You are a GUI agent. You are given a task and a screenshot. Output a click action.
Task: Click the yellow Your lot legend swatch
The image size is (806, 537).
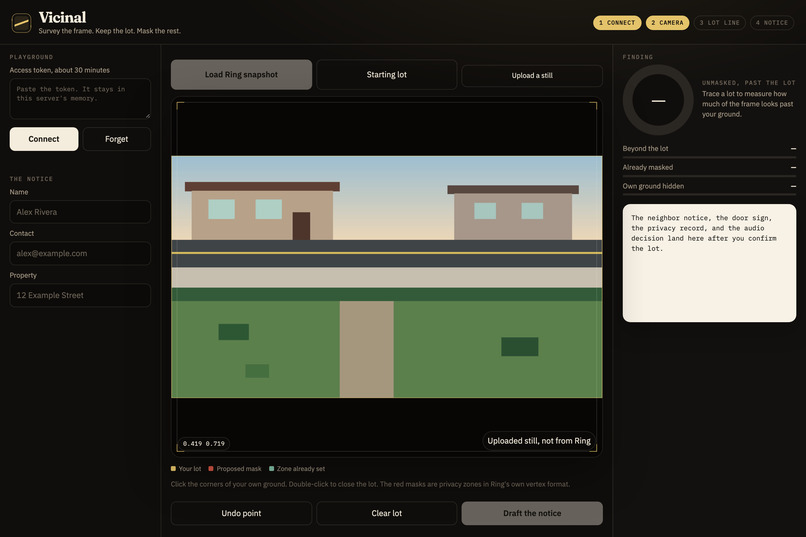click(x=173, y=469)
